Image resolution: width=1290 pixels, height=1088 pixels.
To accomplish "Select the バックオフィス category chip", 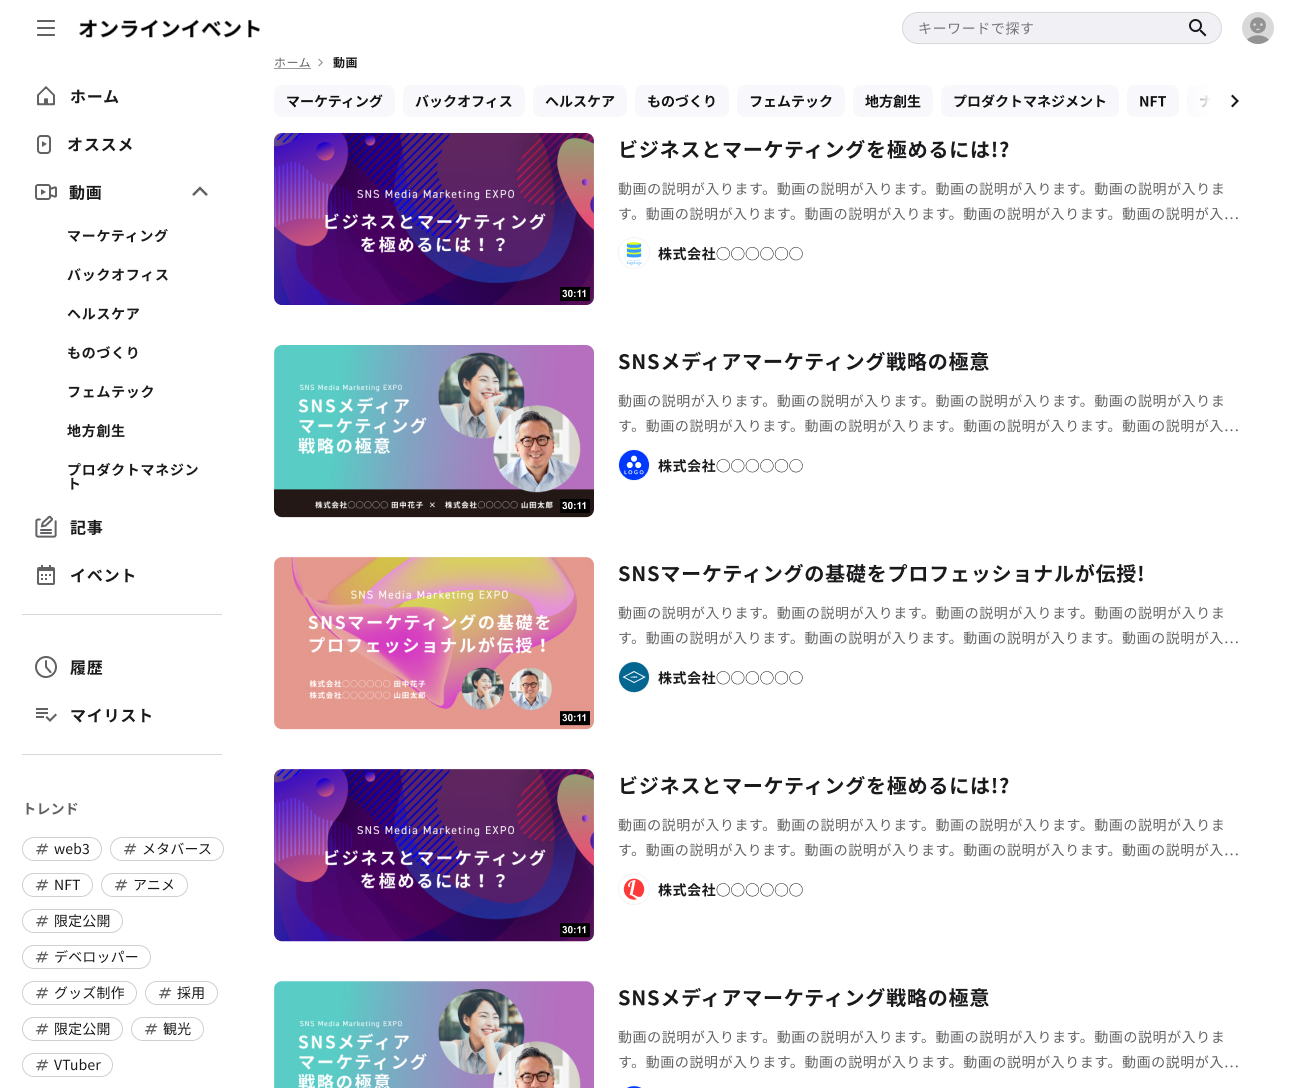I will tap(464, 101).
